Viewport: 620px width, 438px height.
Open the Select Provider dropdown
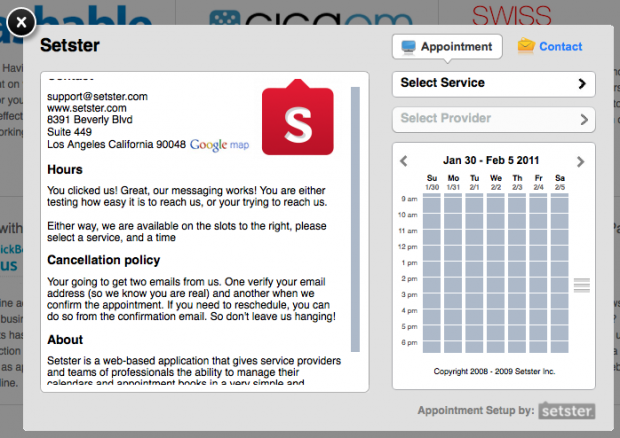click(493, 119)
